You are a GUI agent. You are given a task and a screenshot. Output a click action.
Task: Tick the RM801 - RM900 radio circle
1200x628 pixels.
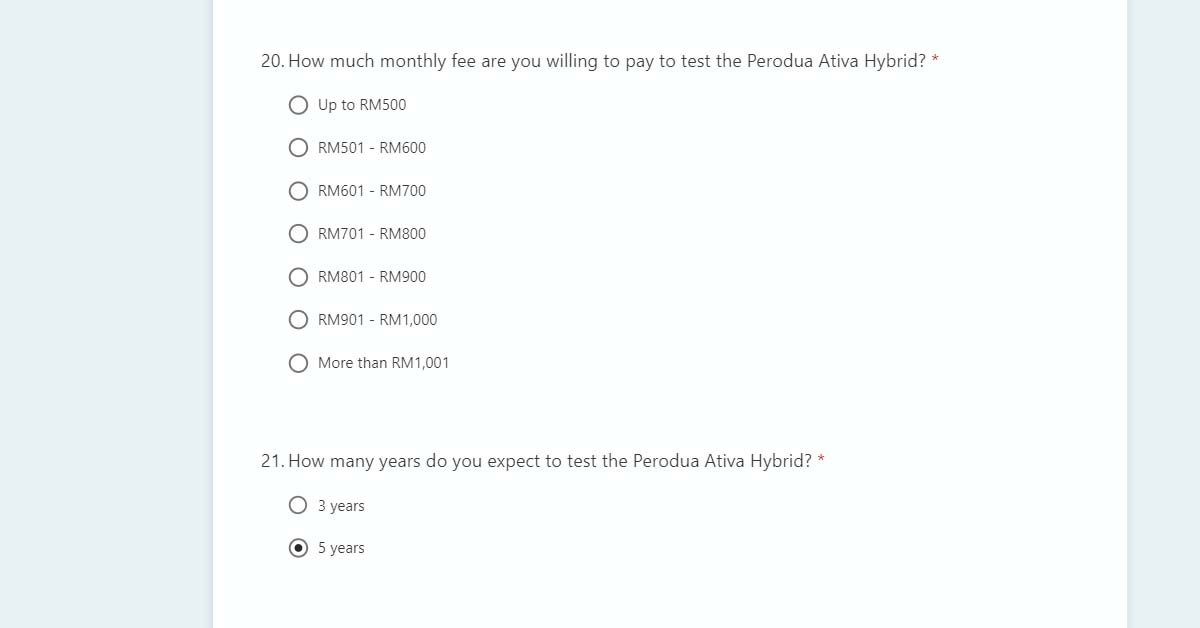pyautogui.click(x=298, y=277)
